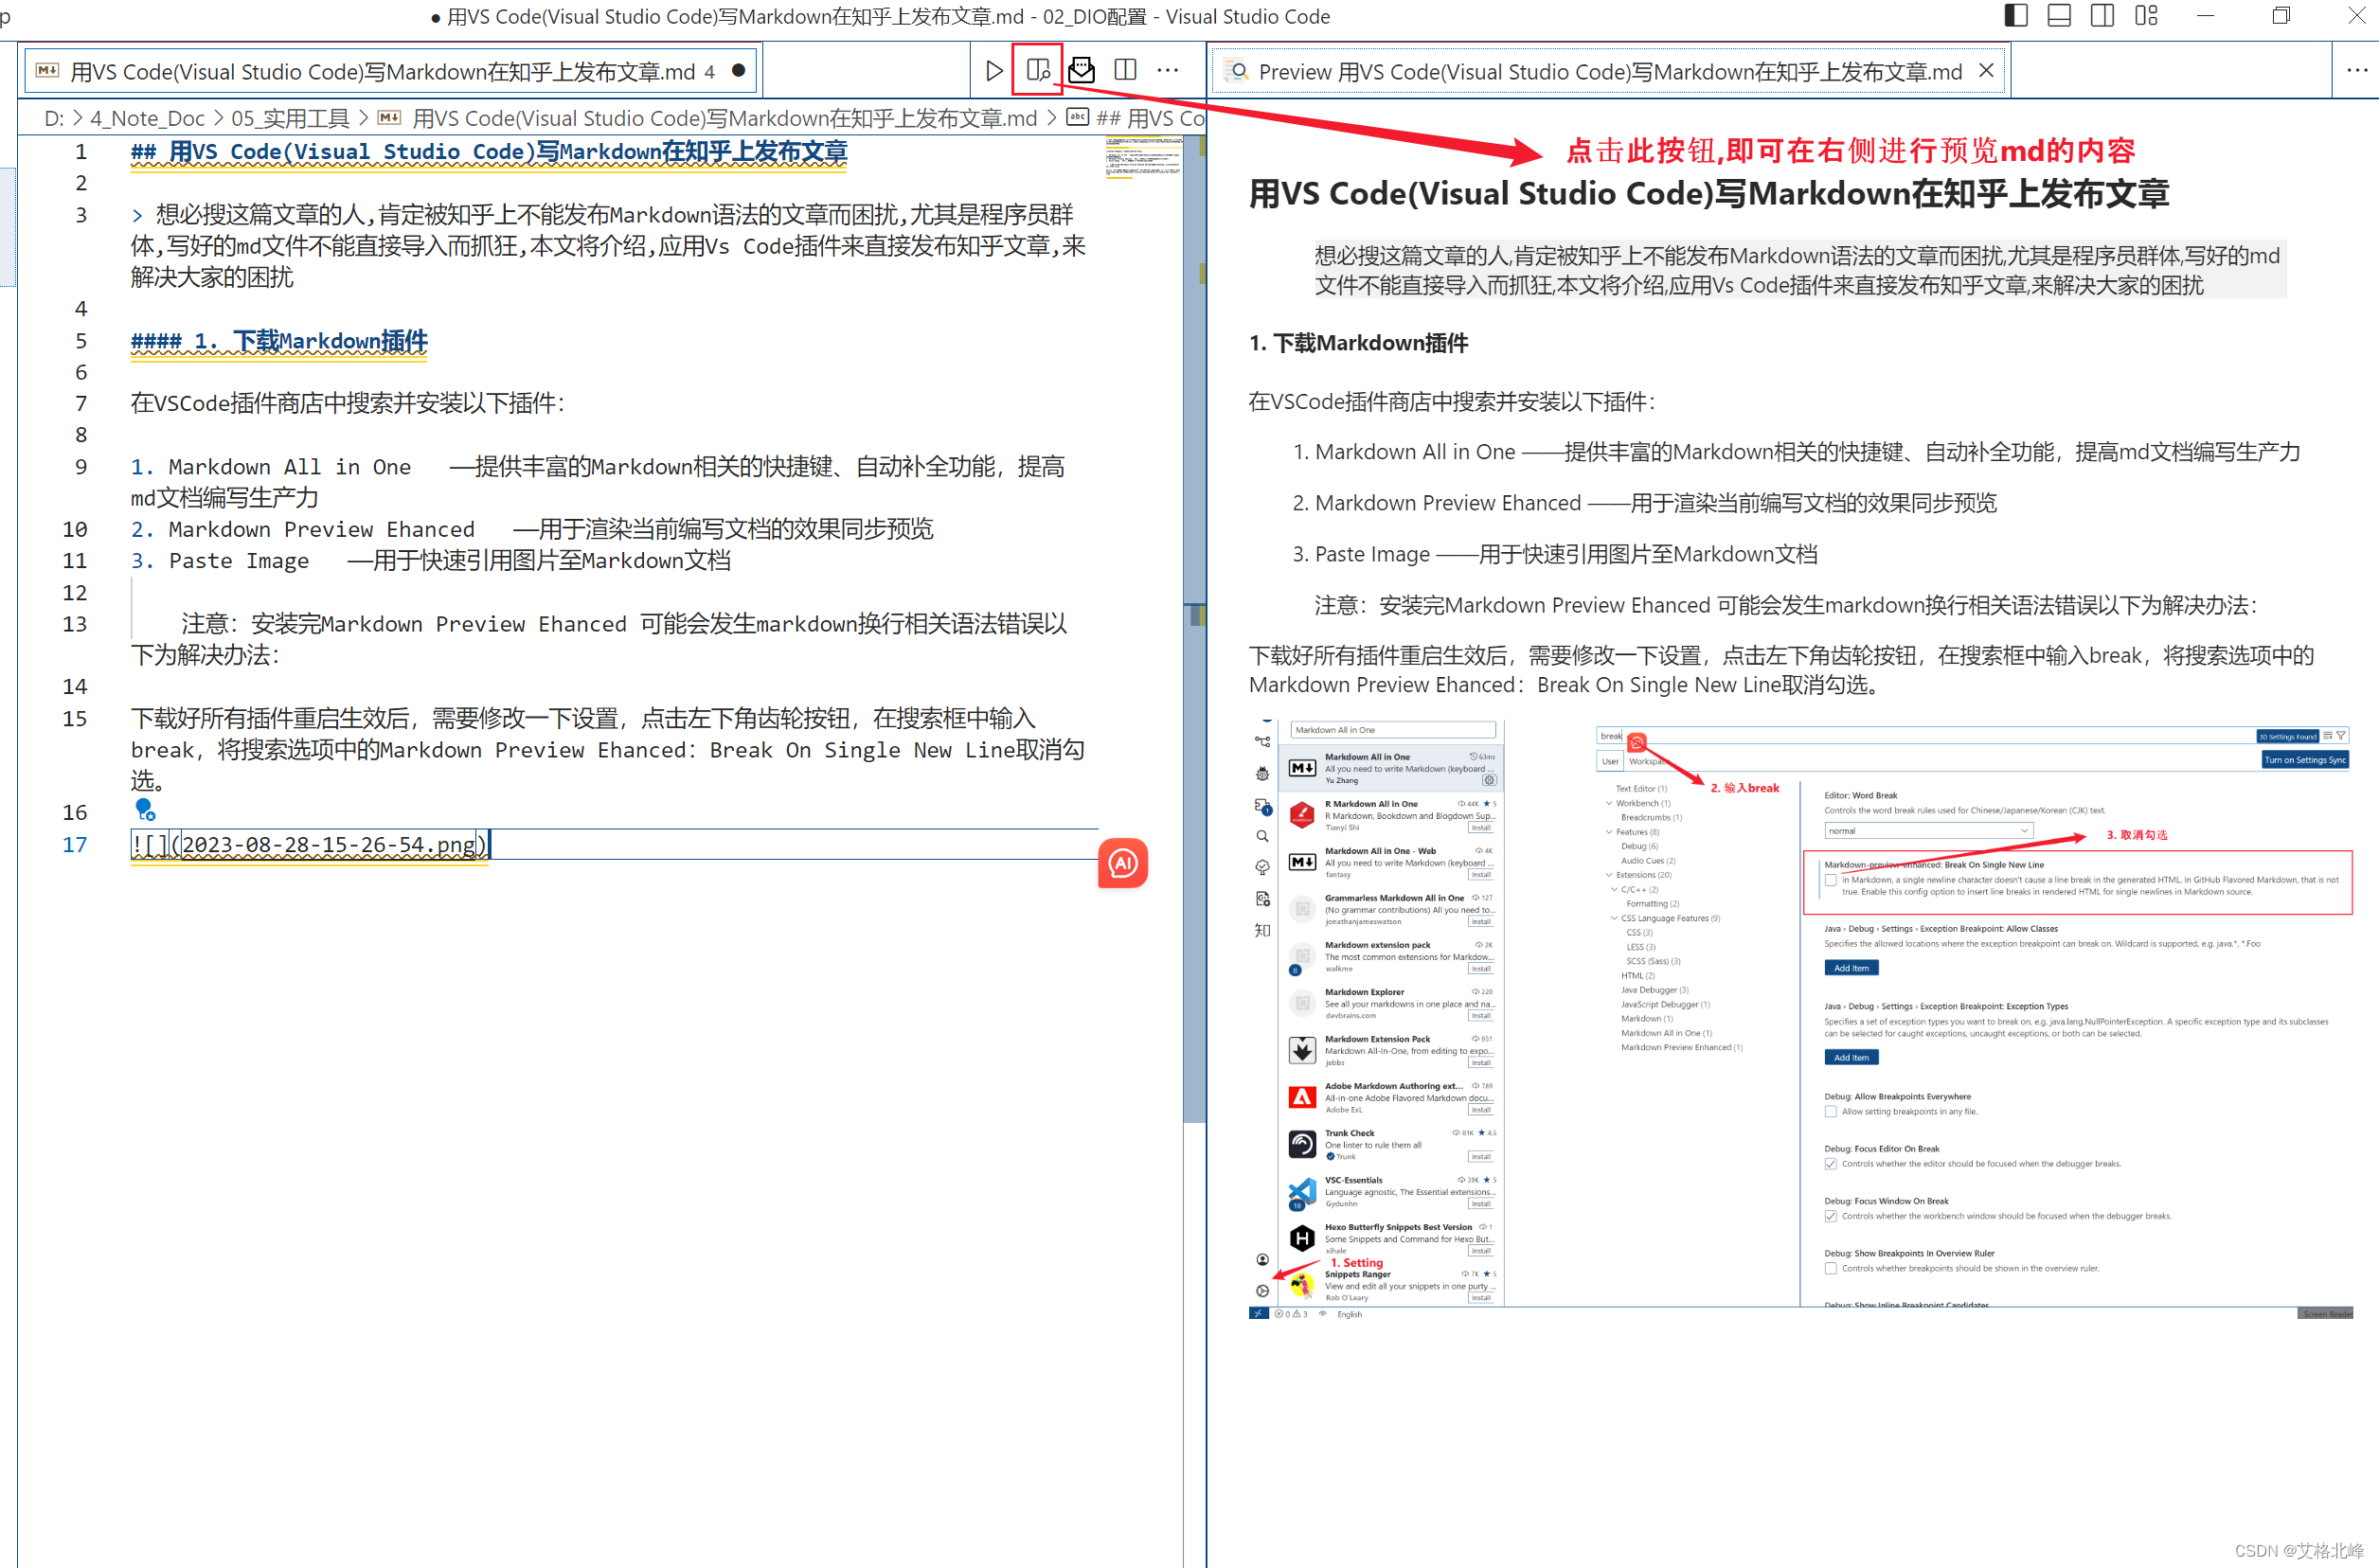Screen dimensions: 2379x1568
Task: Open the '## 用VS Co' heading breadcrumb
Action: [1150, 118]
